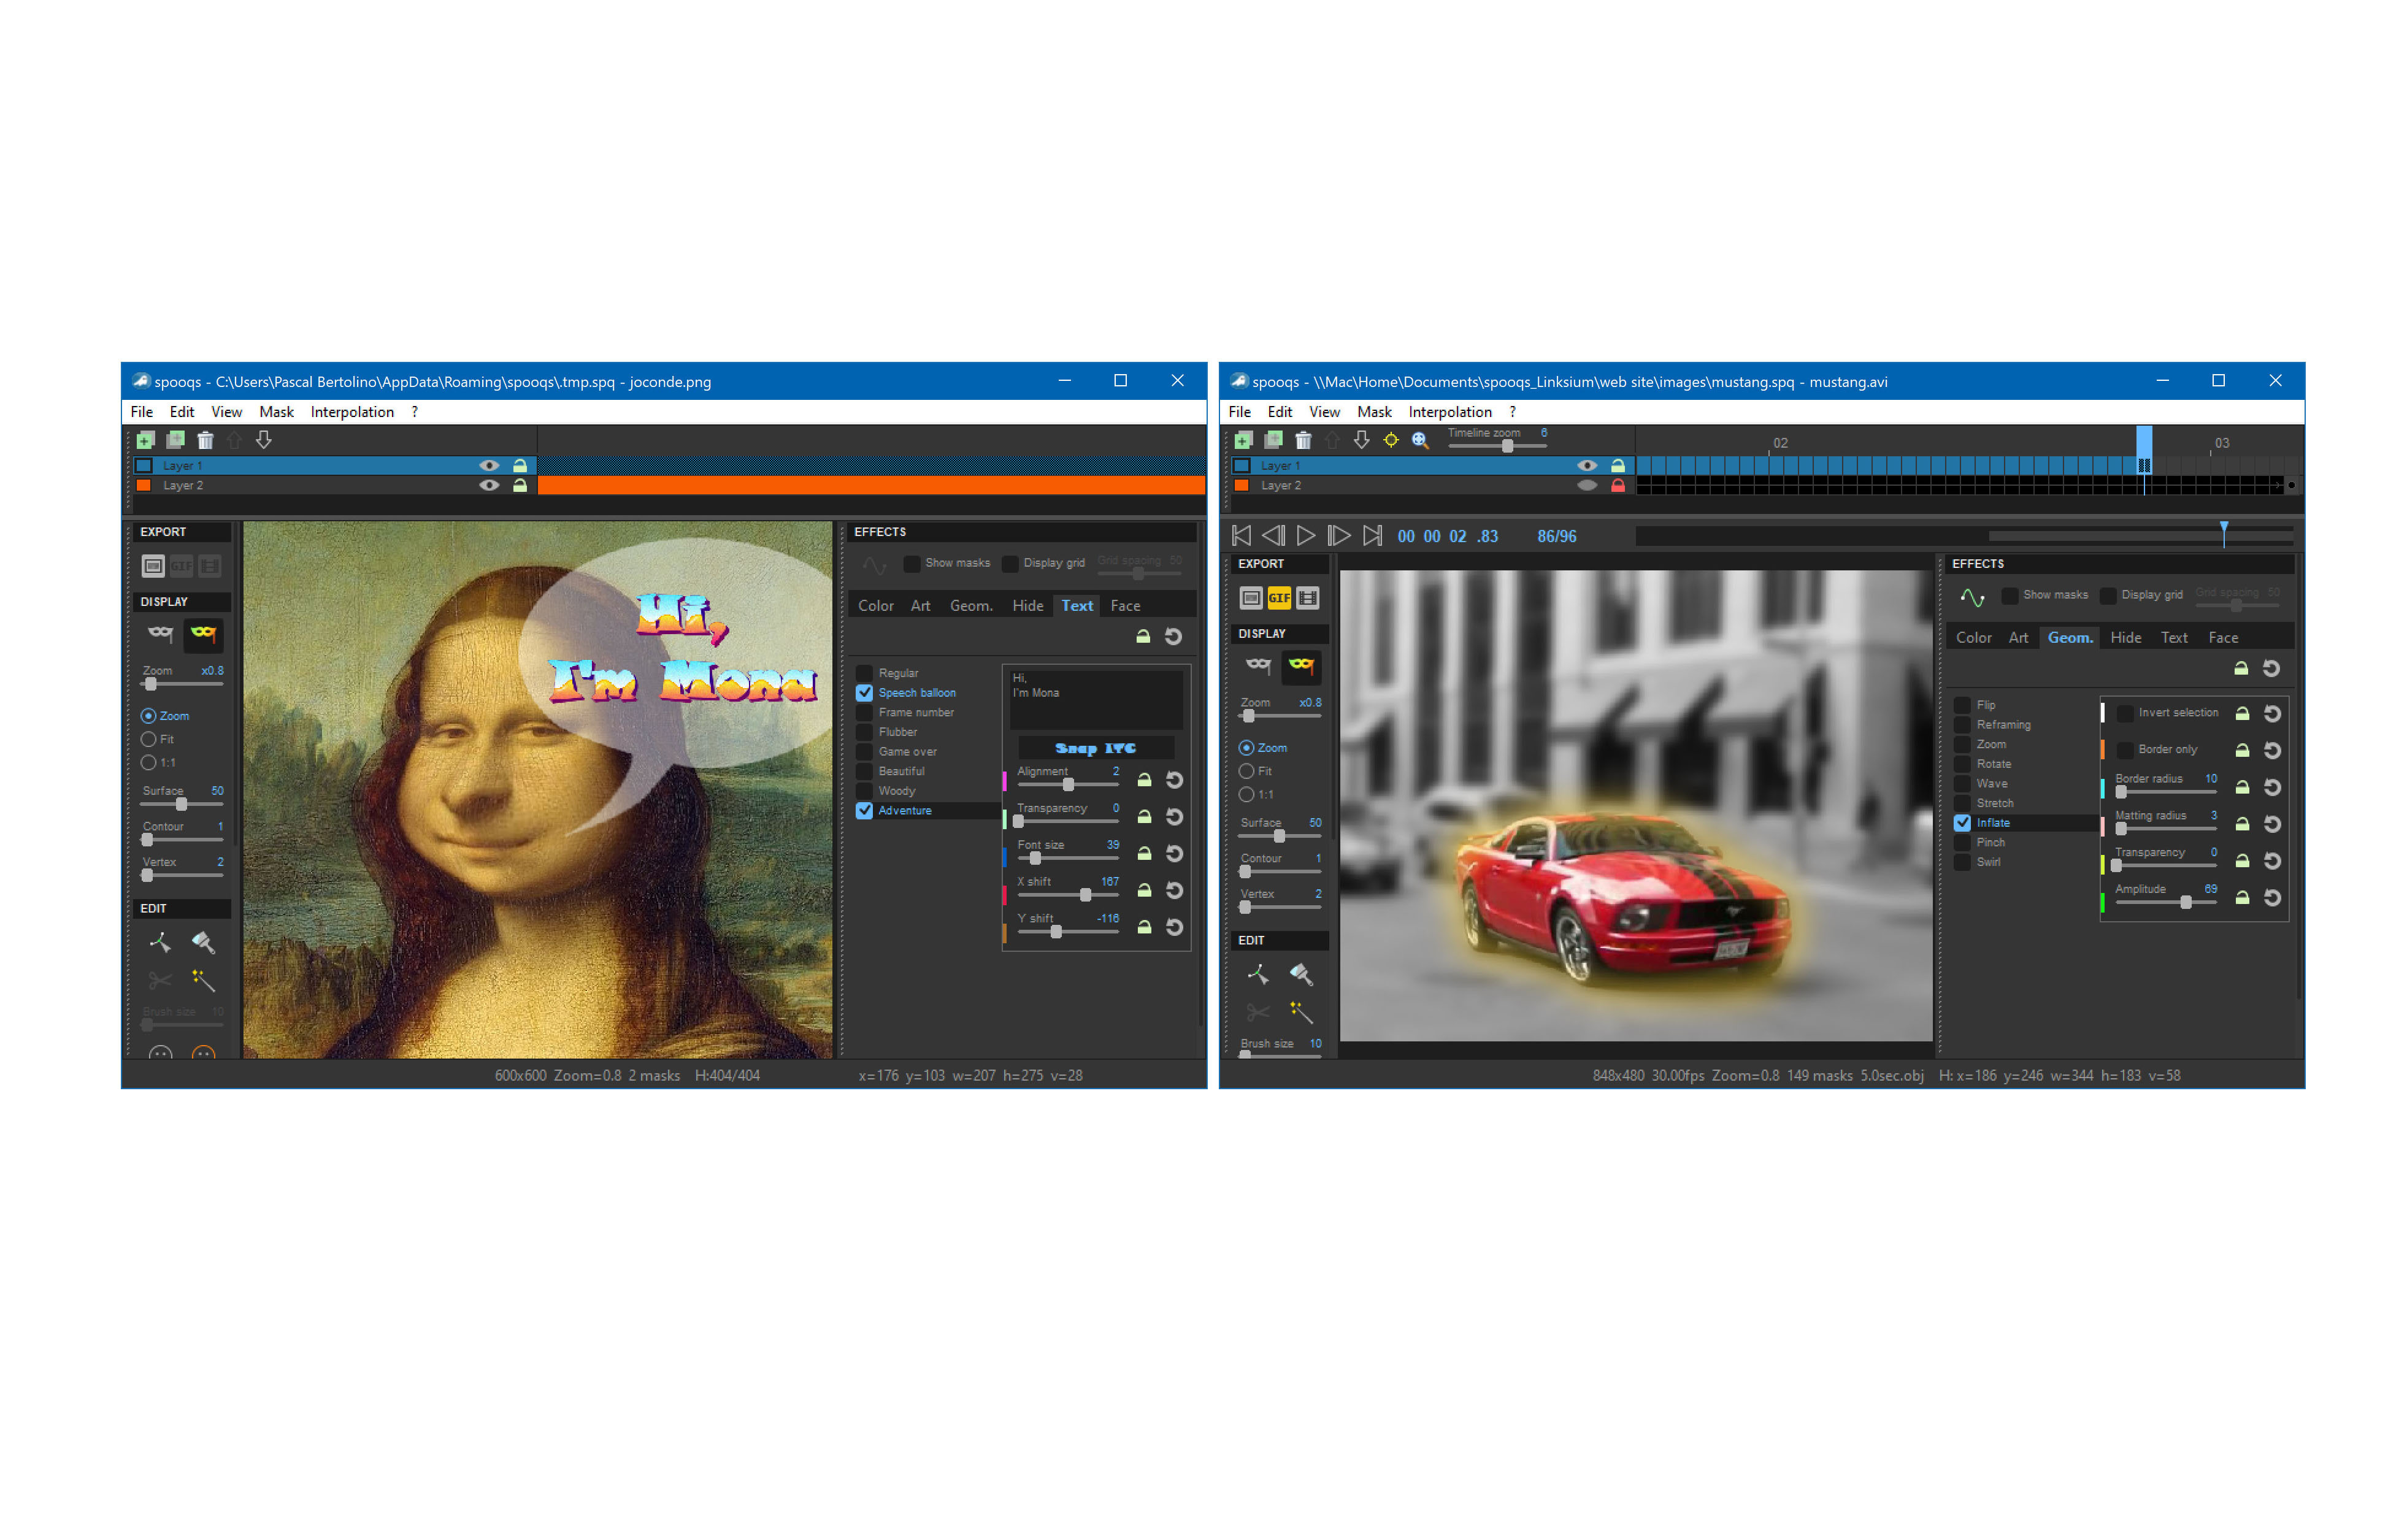2407x1540 pixels.
Task: Switch to Face tab in joconde Effects
Action: click(1125, 605)
